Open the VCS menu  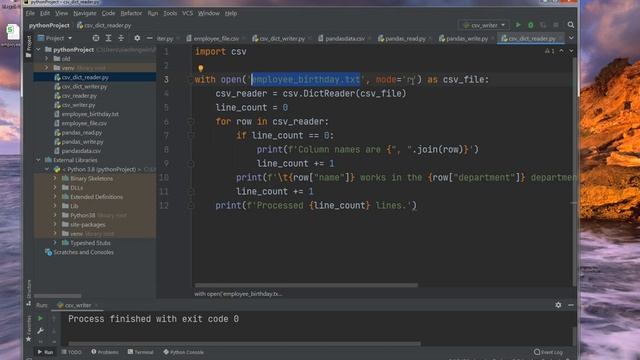[187, 13]
